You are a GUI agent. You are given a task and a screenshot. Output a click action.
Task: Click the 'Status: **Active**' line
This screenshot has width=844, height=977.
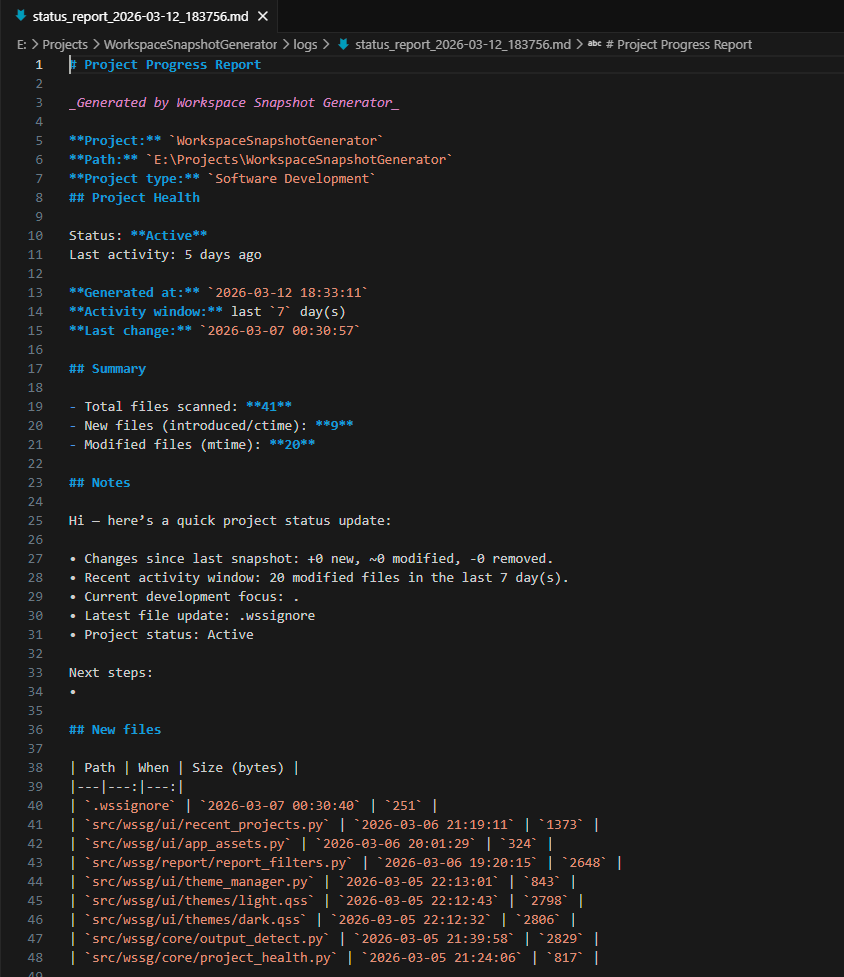click(x=138, y=236)
